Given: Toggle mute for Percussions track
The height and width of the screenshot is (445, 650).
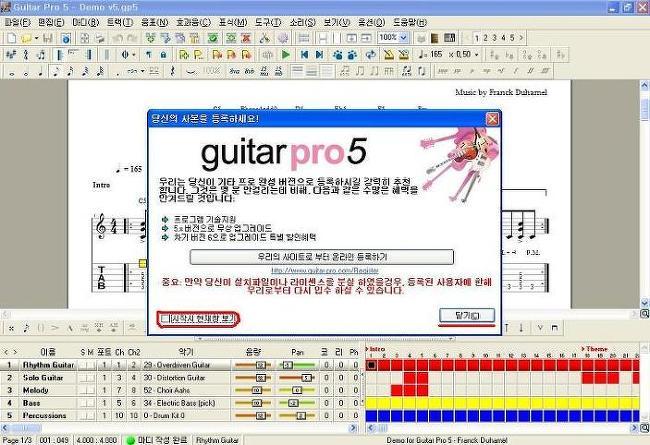Looking at the screenshot, I should (x=90, y=415).
